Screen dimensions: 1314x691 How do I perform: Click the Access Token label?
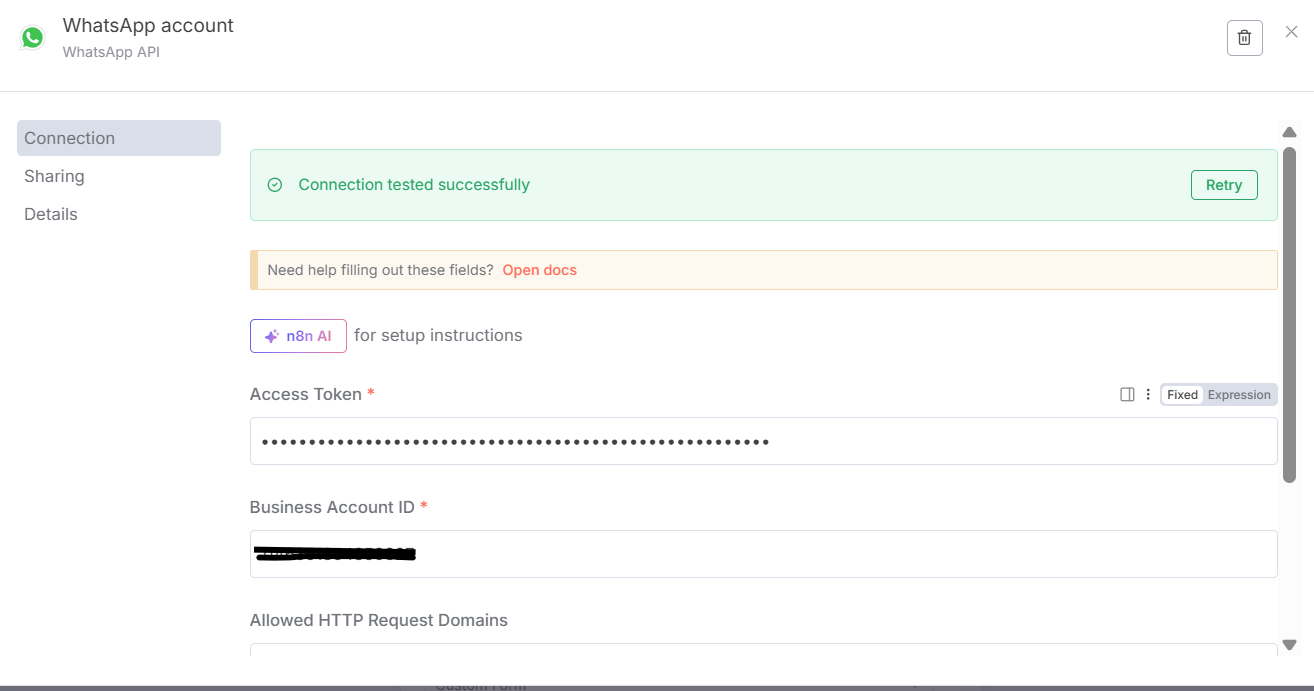(x=306, y=394)
